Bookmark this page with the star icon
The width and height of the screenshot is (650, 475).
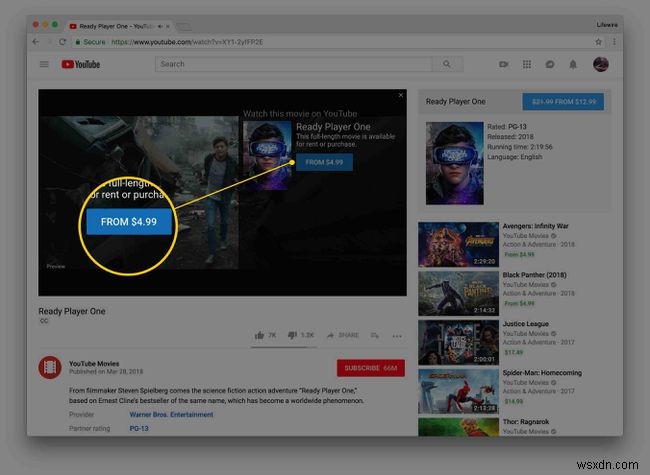click(x=598, y=42)
